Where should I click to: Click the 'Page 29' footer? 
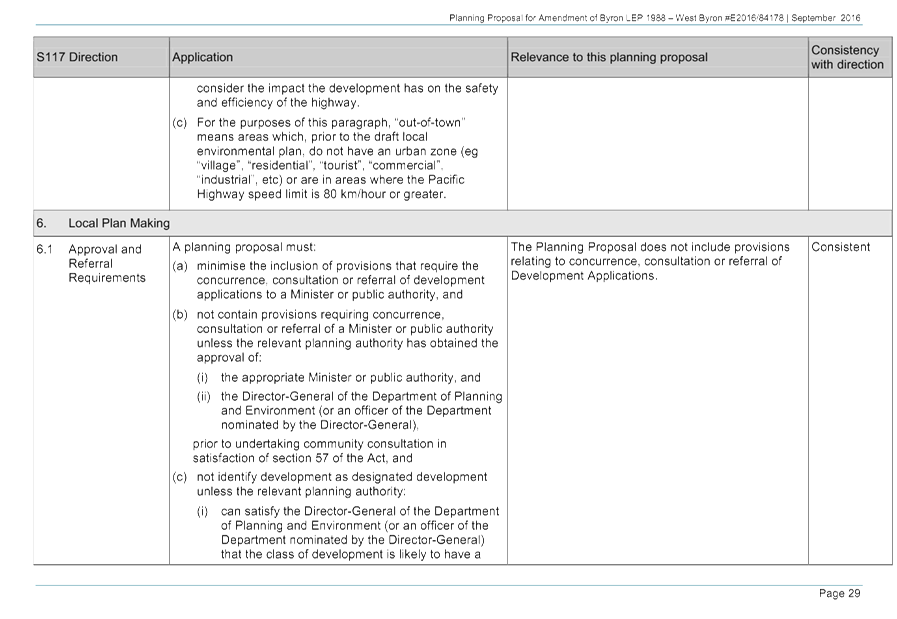(x=839, y=593)
